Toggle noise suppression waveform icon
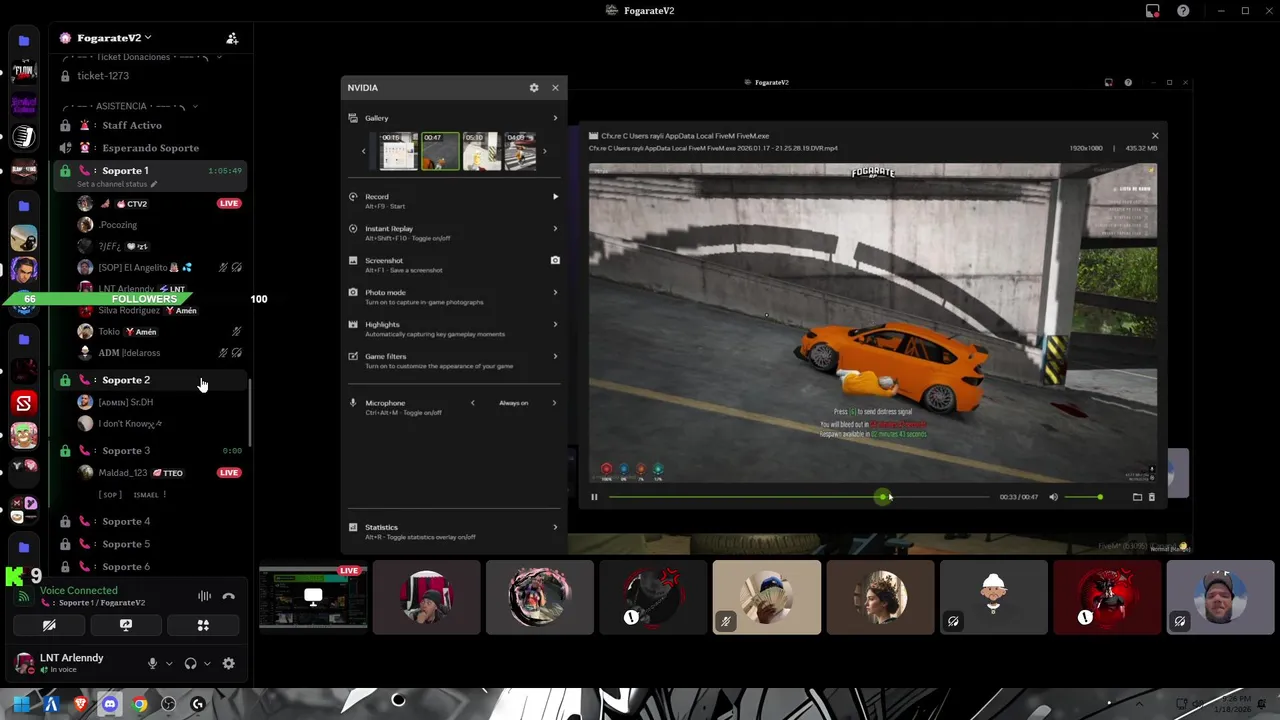This screenshot has width=1280, height=720. [204, 596]
